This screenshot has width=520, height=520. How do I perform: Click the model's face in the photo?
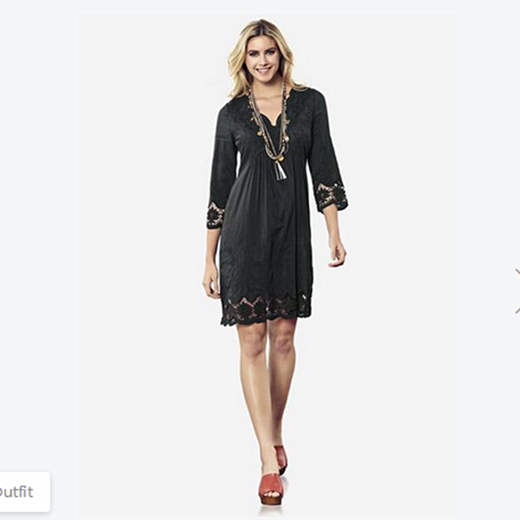click(x=263, y=62)
